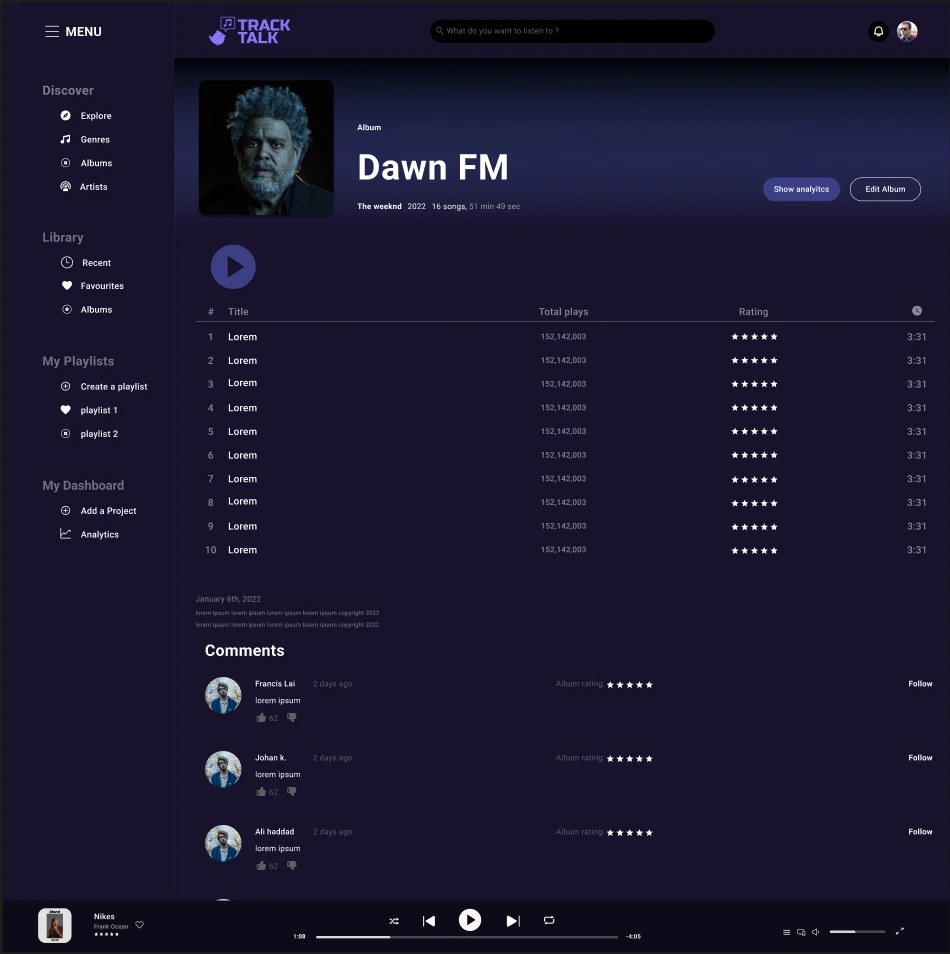Click track 3 play count 152,142,003
Image resolution: width=950 pixels, height=954 pixels.
[x=564, y=384]
